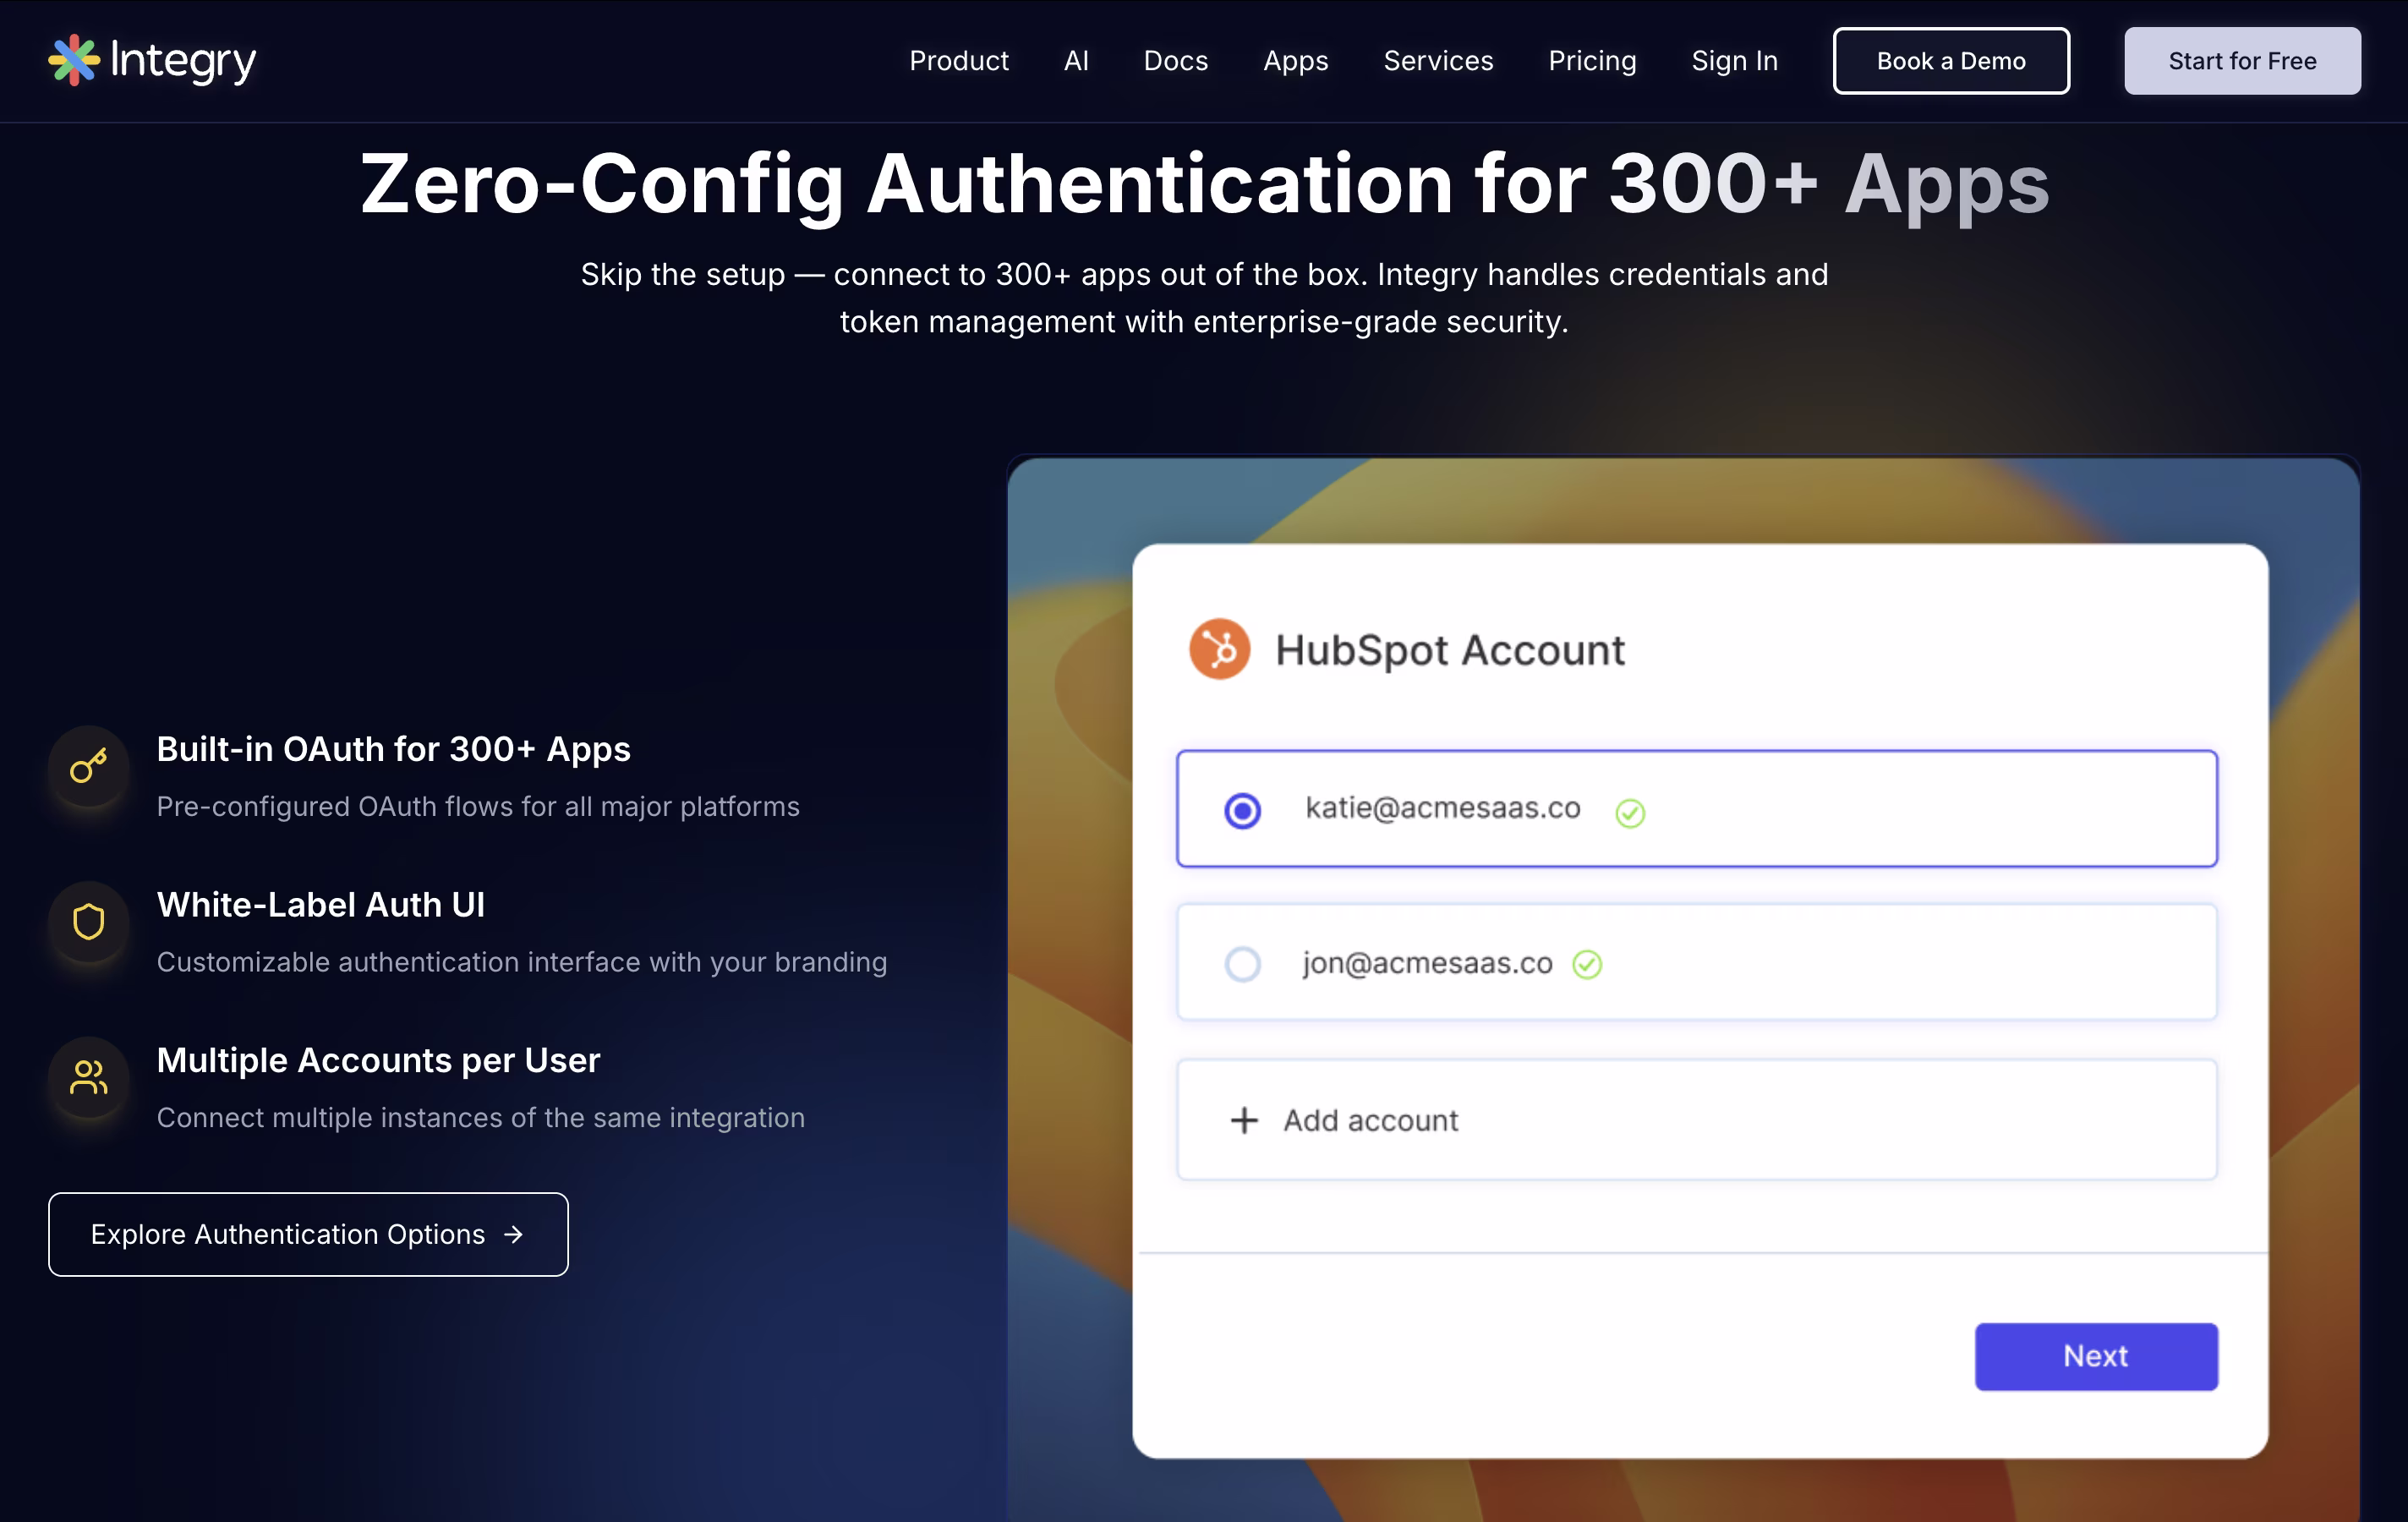Open the Services nav item
The image size is (2408, 1522).
click(x=1438, y=60)
